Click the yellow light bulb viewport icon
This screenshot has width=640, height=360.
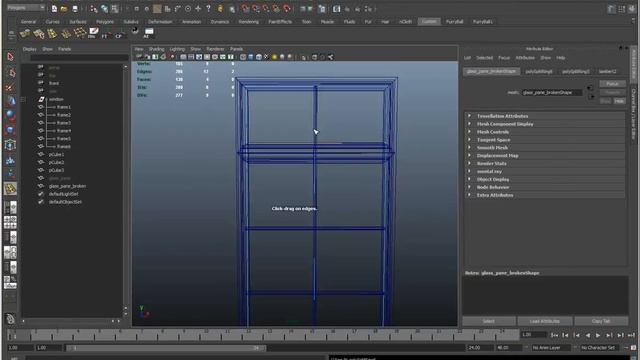(274, 57)
